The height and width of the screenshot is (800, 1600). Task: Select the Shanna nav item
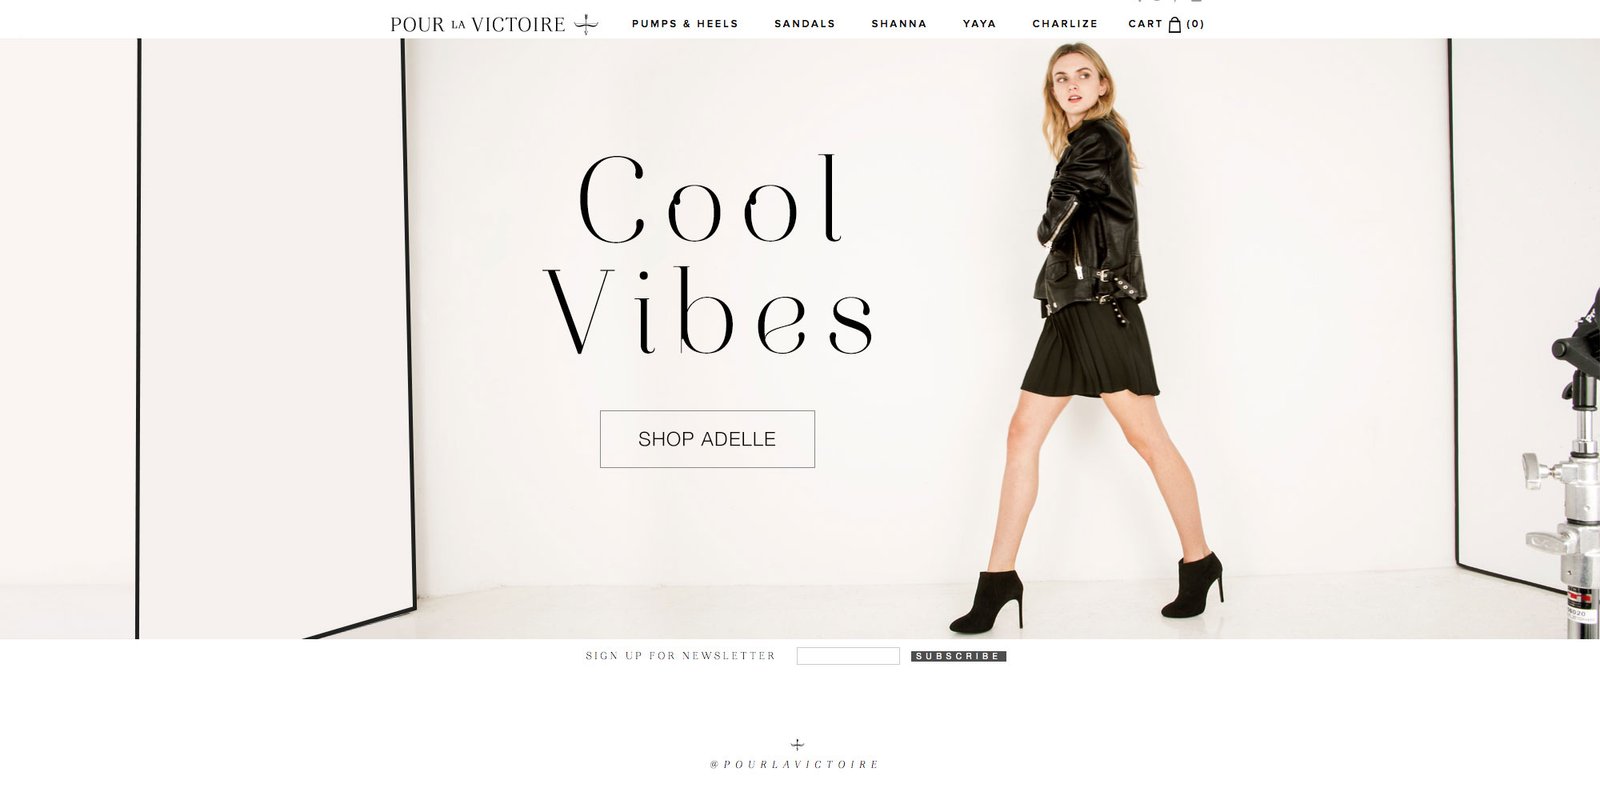tap(899, 24)
